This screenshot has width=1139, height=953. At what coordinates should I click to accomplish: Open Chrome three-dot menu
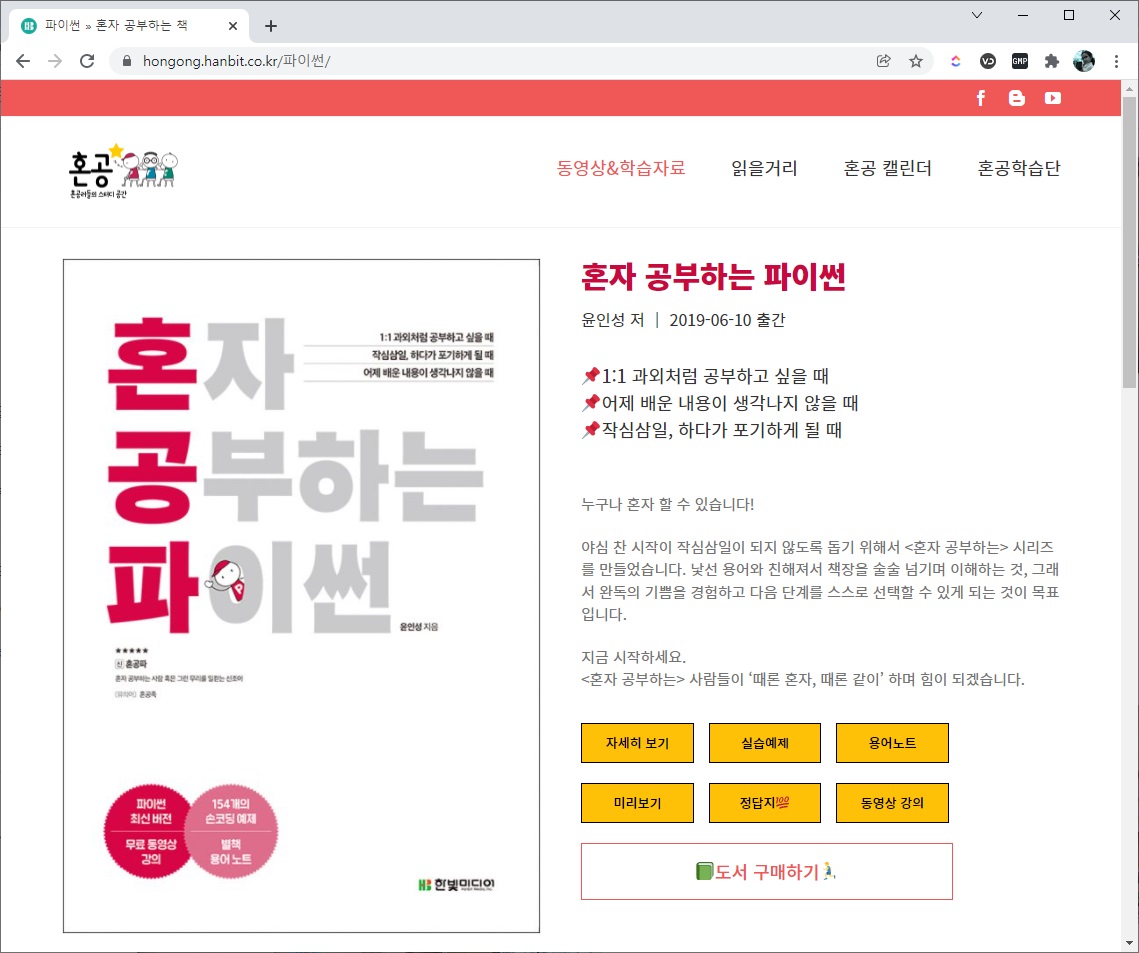(x=1116, y=61)
